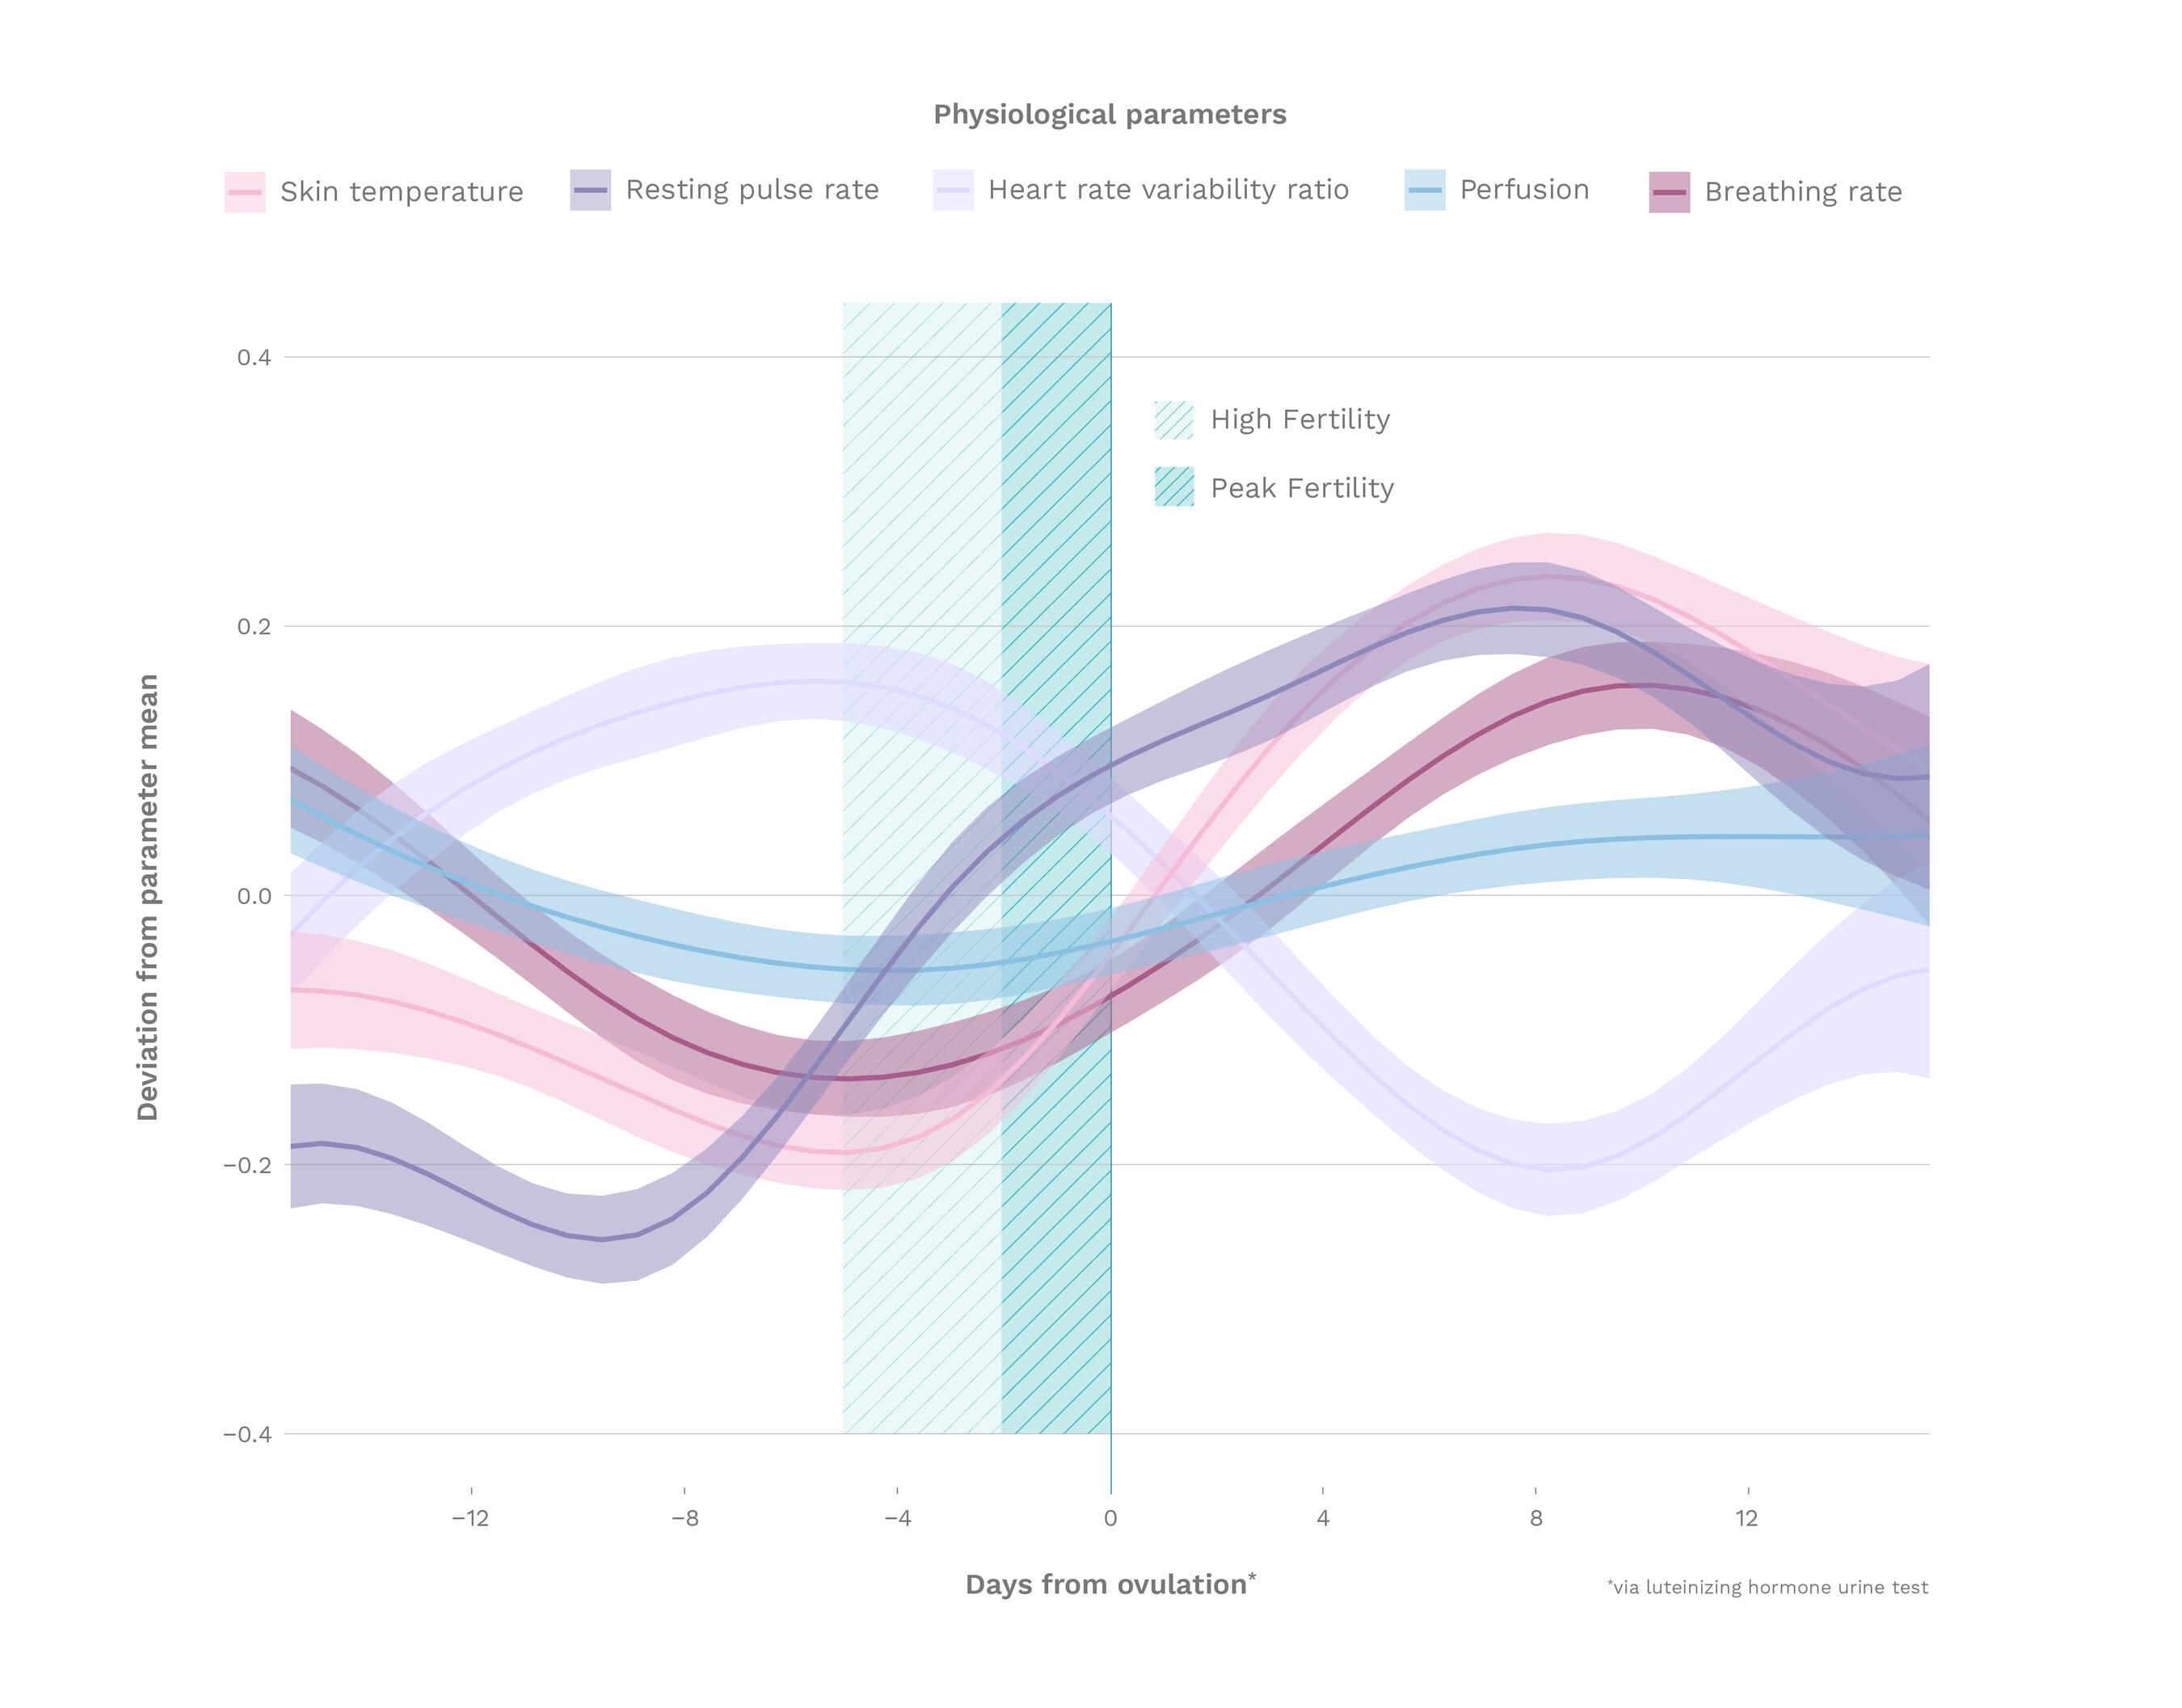Click the 'High Fertility' legend text
The image size is (2182, 1708).
point(1300,420)
